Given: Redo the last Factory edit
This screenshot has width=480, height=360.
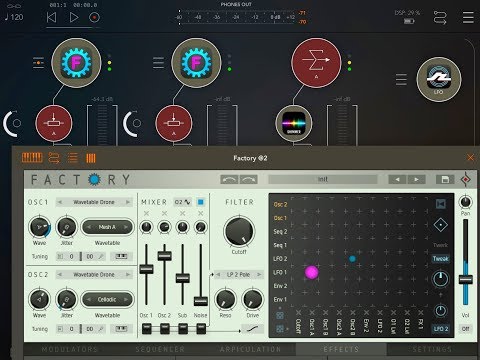Looking at the screenshot, I should coord(249,180).
